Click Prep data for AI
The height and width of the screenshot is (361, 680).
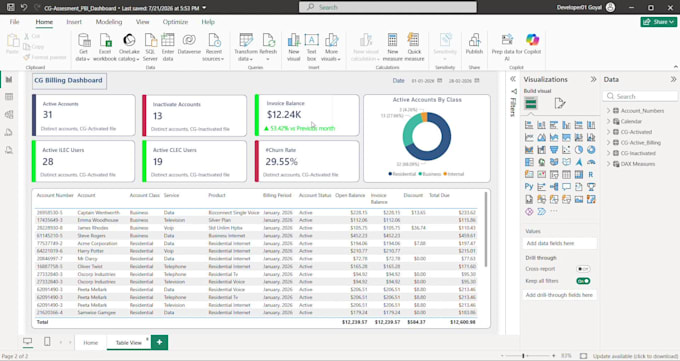pos(507,47)
